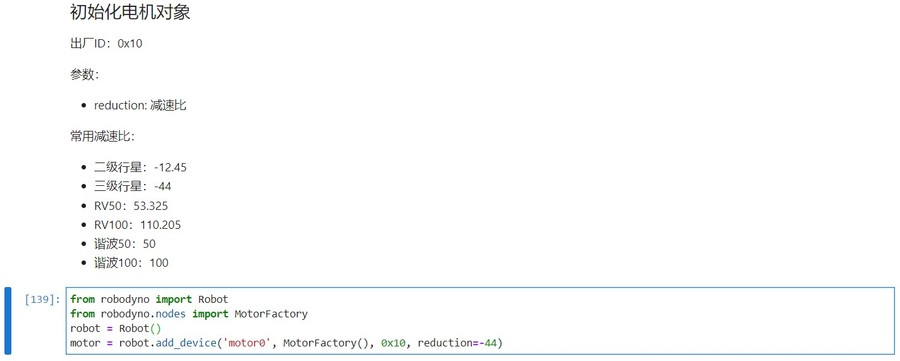
Task: Click code line importing MotorFactory
Action: [189, 314]
